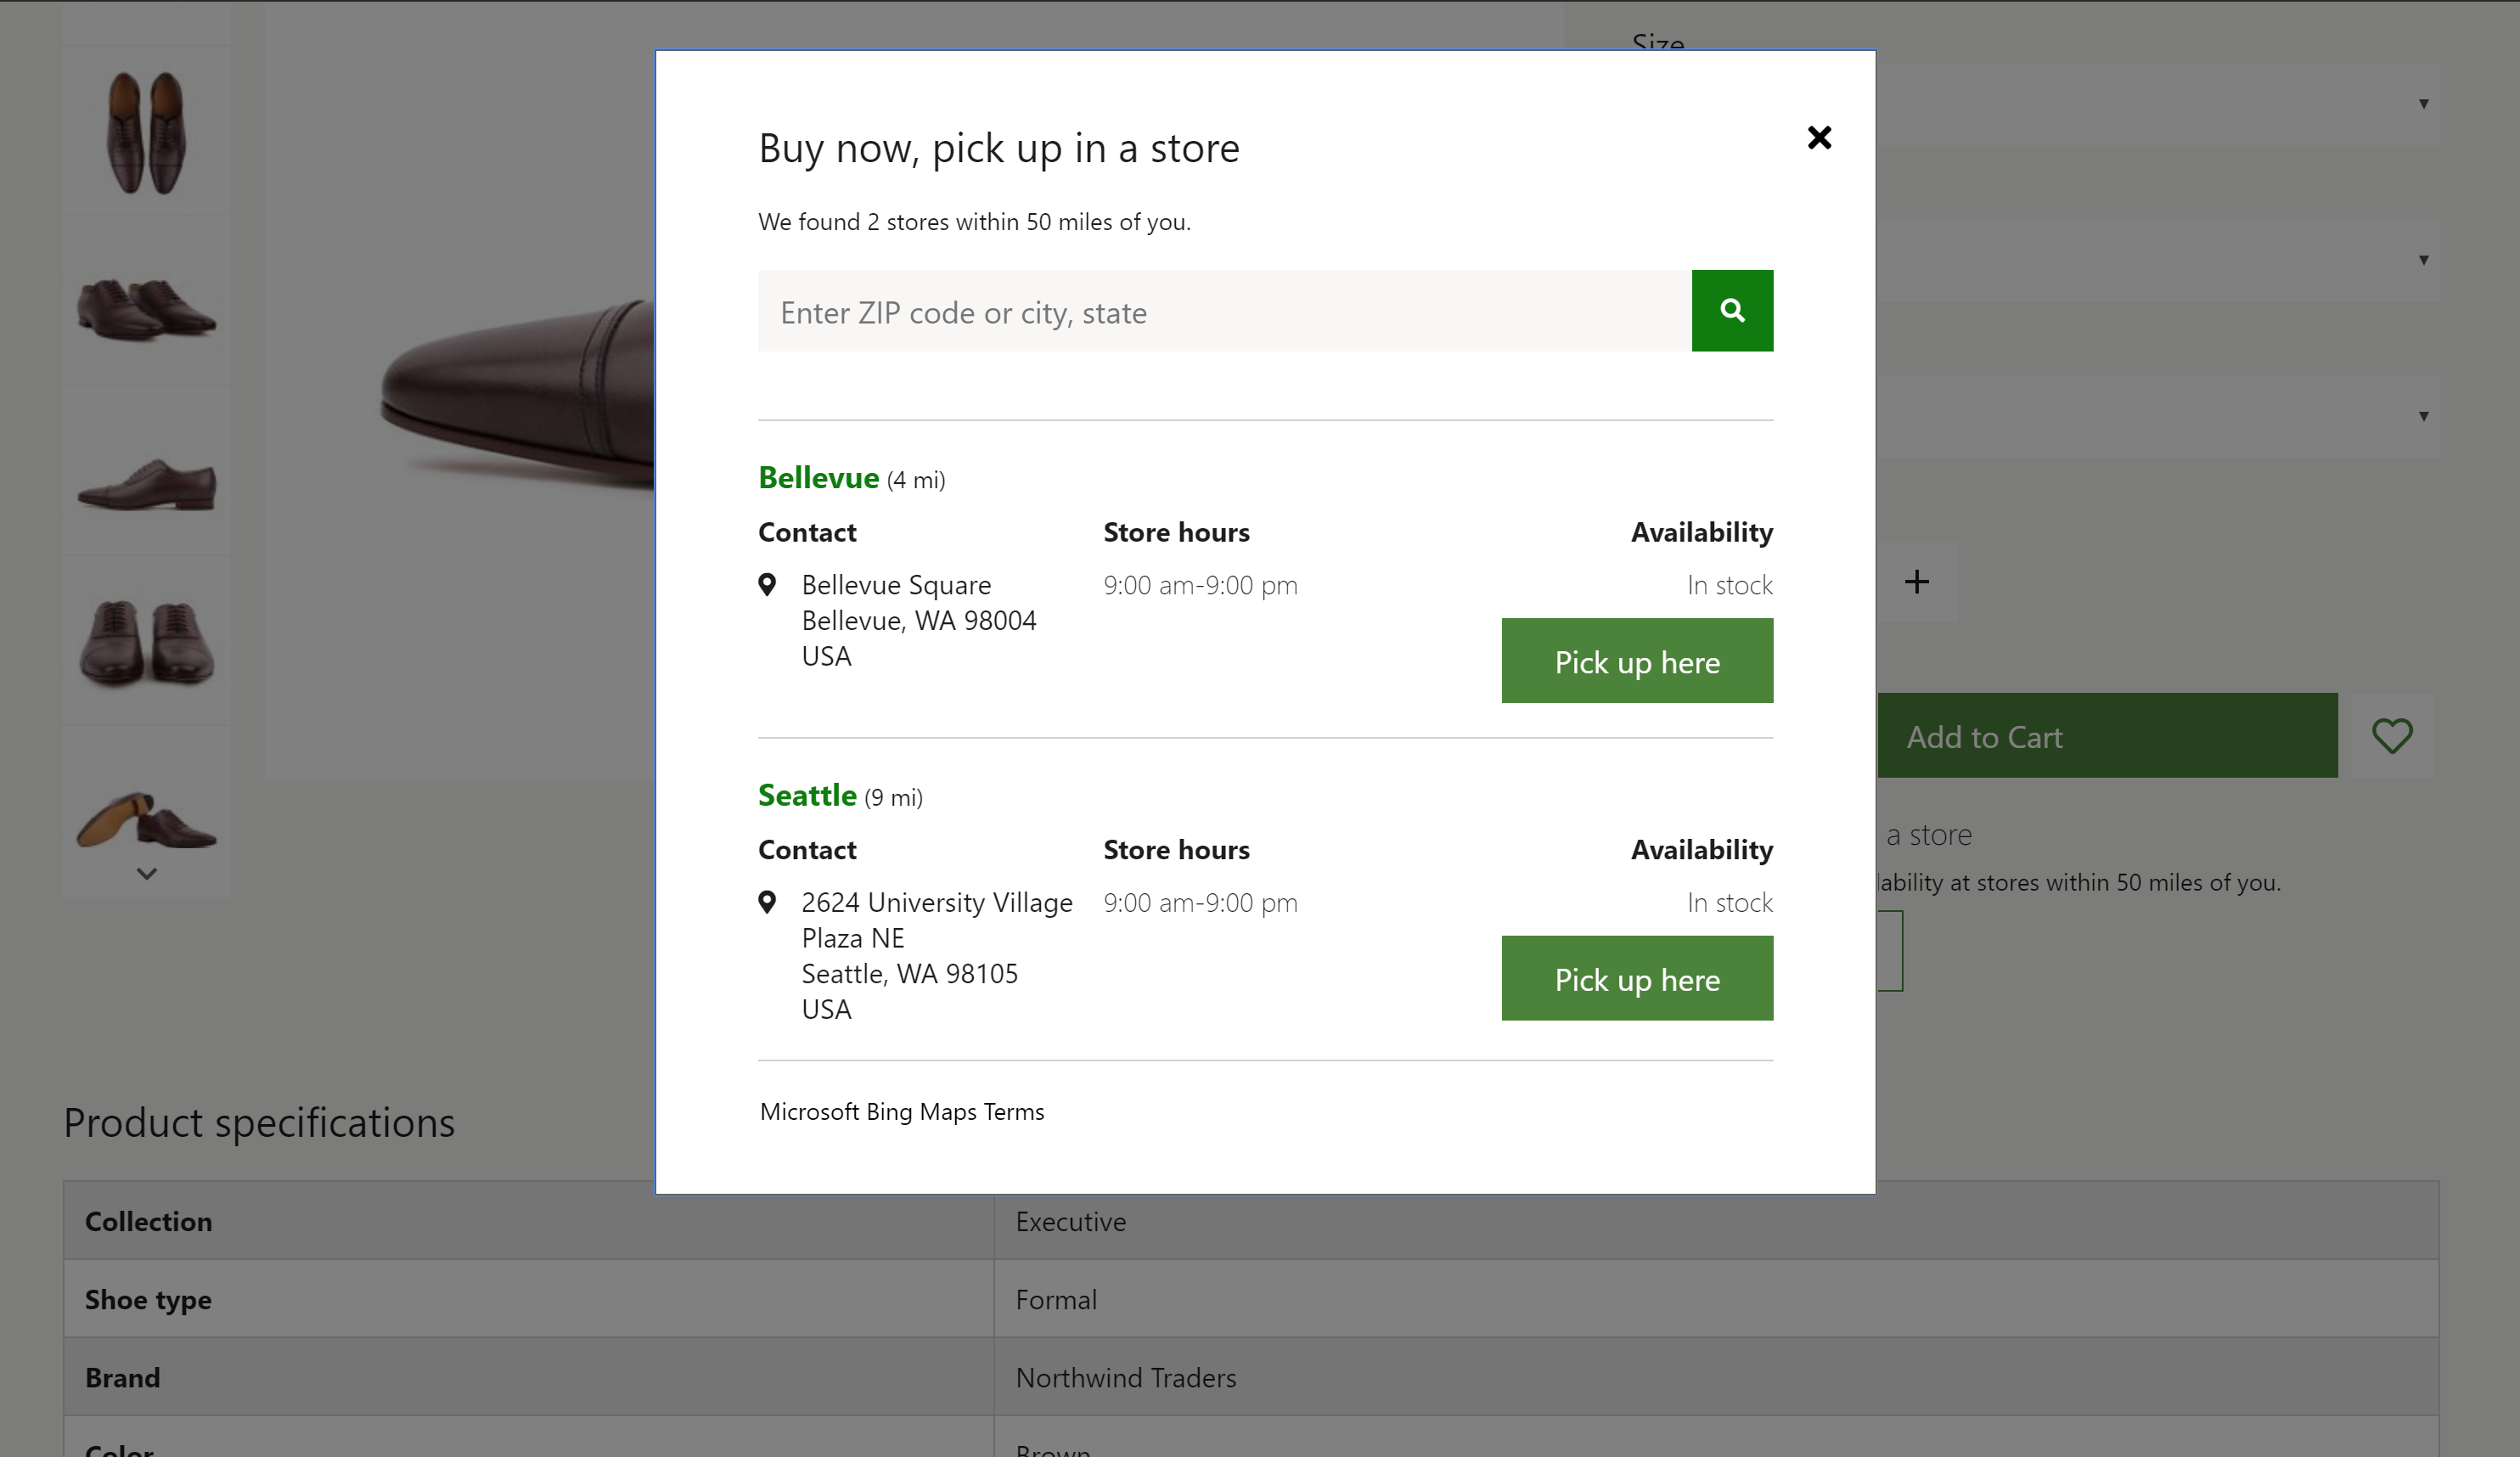2520x1457 pixels.
Task: Click the map pin icon for Seattle store
Action: [x=768, y=900]
